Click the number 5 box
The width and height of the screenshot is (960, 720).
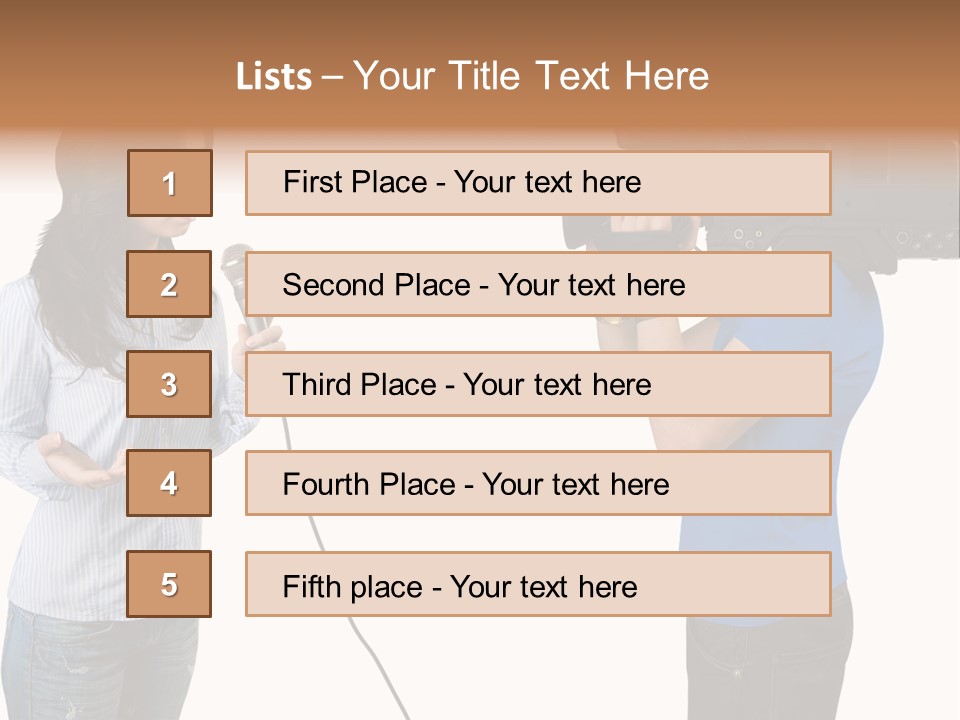pyautogui.click(x=169, y=584)
